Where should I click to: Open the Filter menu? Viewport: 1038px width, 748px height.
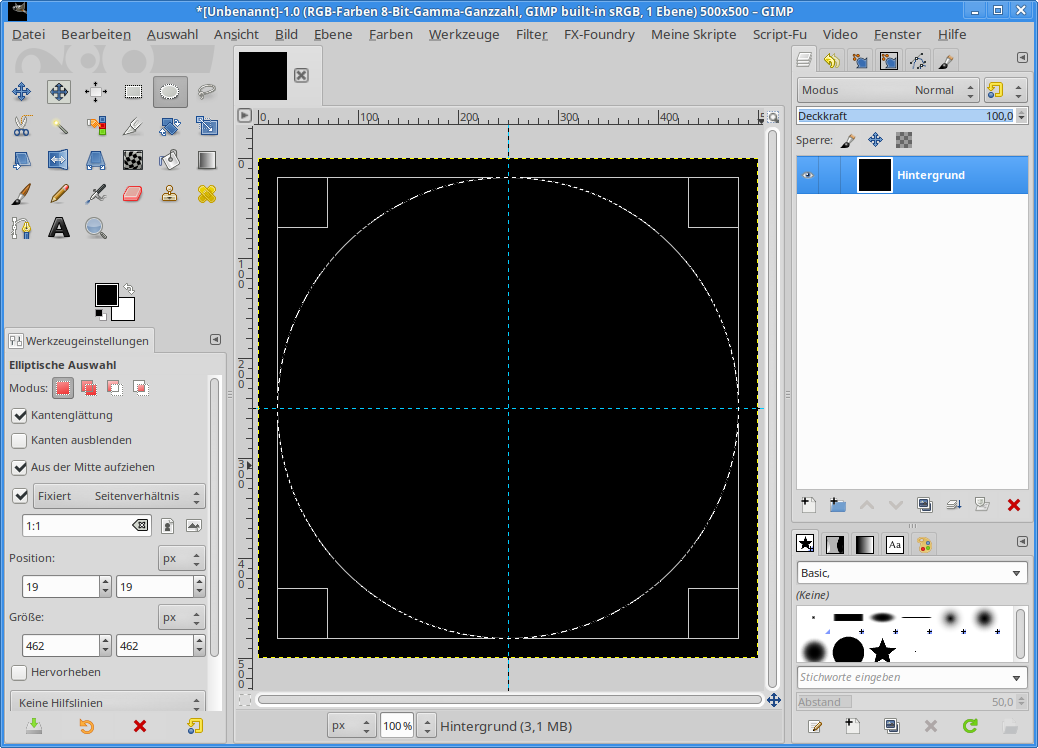tap(531, 34)
